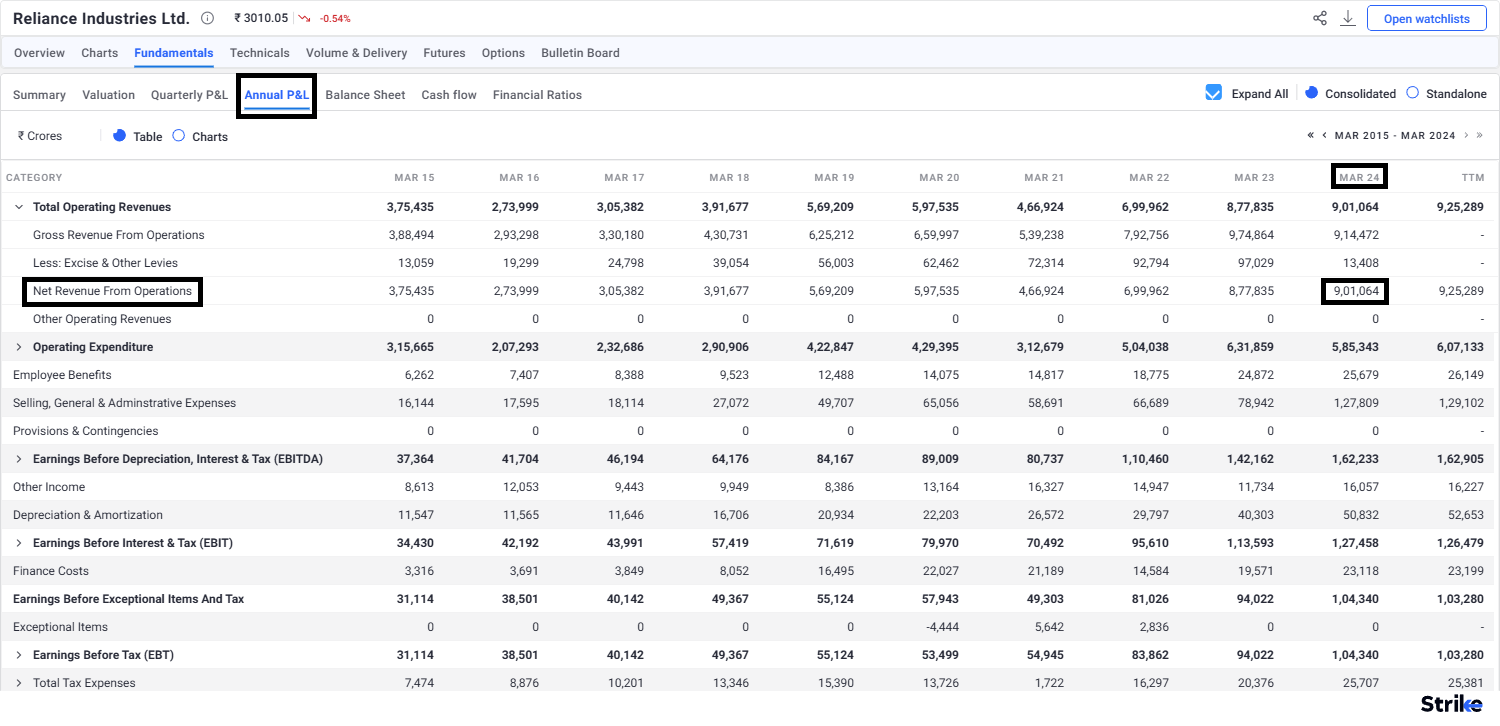The height and width of the screenshot is (726, 1500).
Task: Open the Quarterly P&L sub-tab
Action: pos(189,95)
